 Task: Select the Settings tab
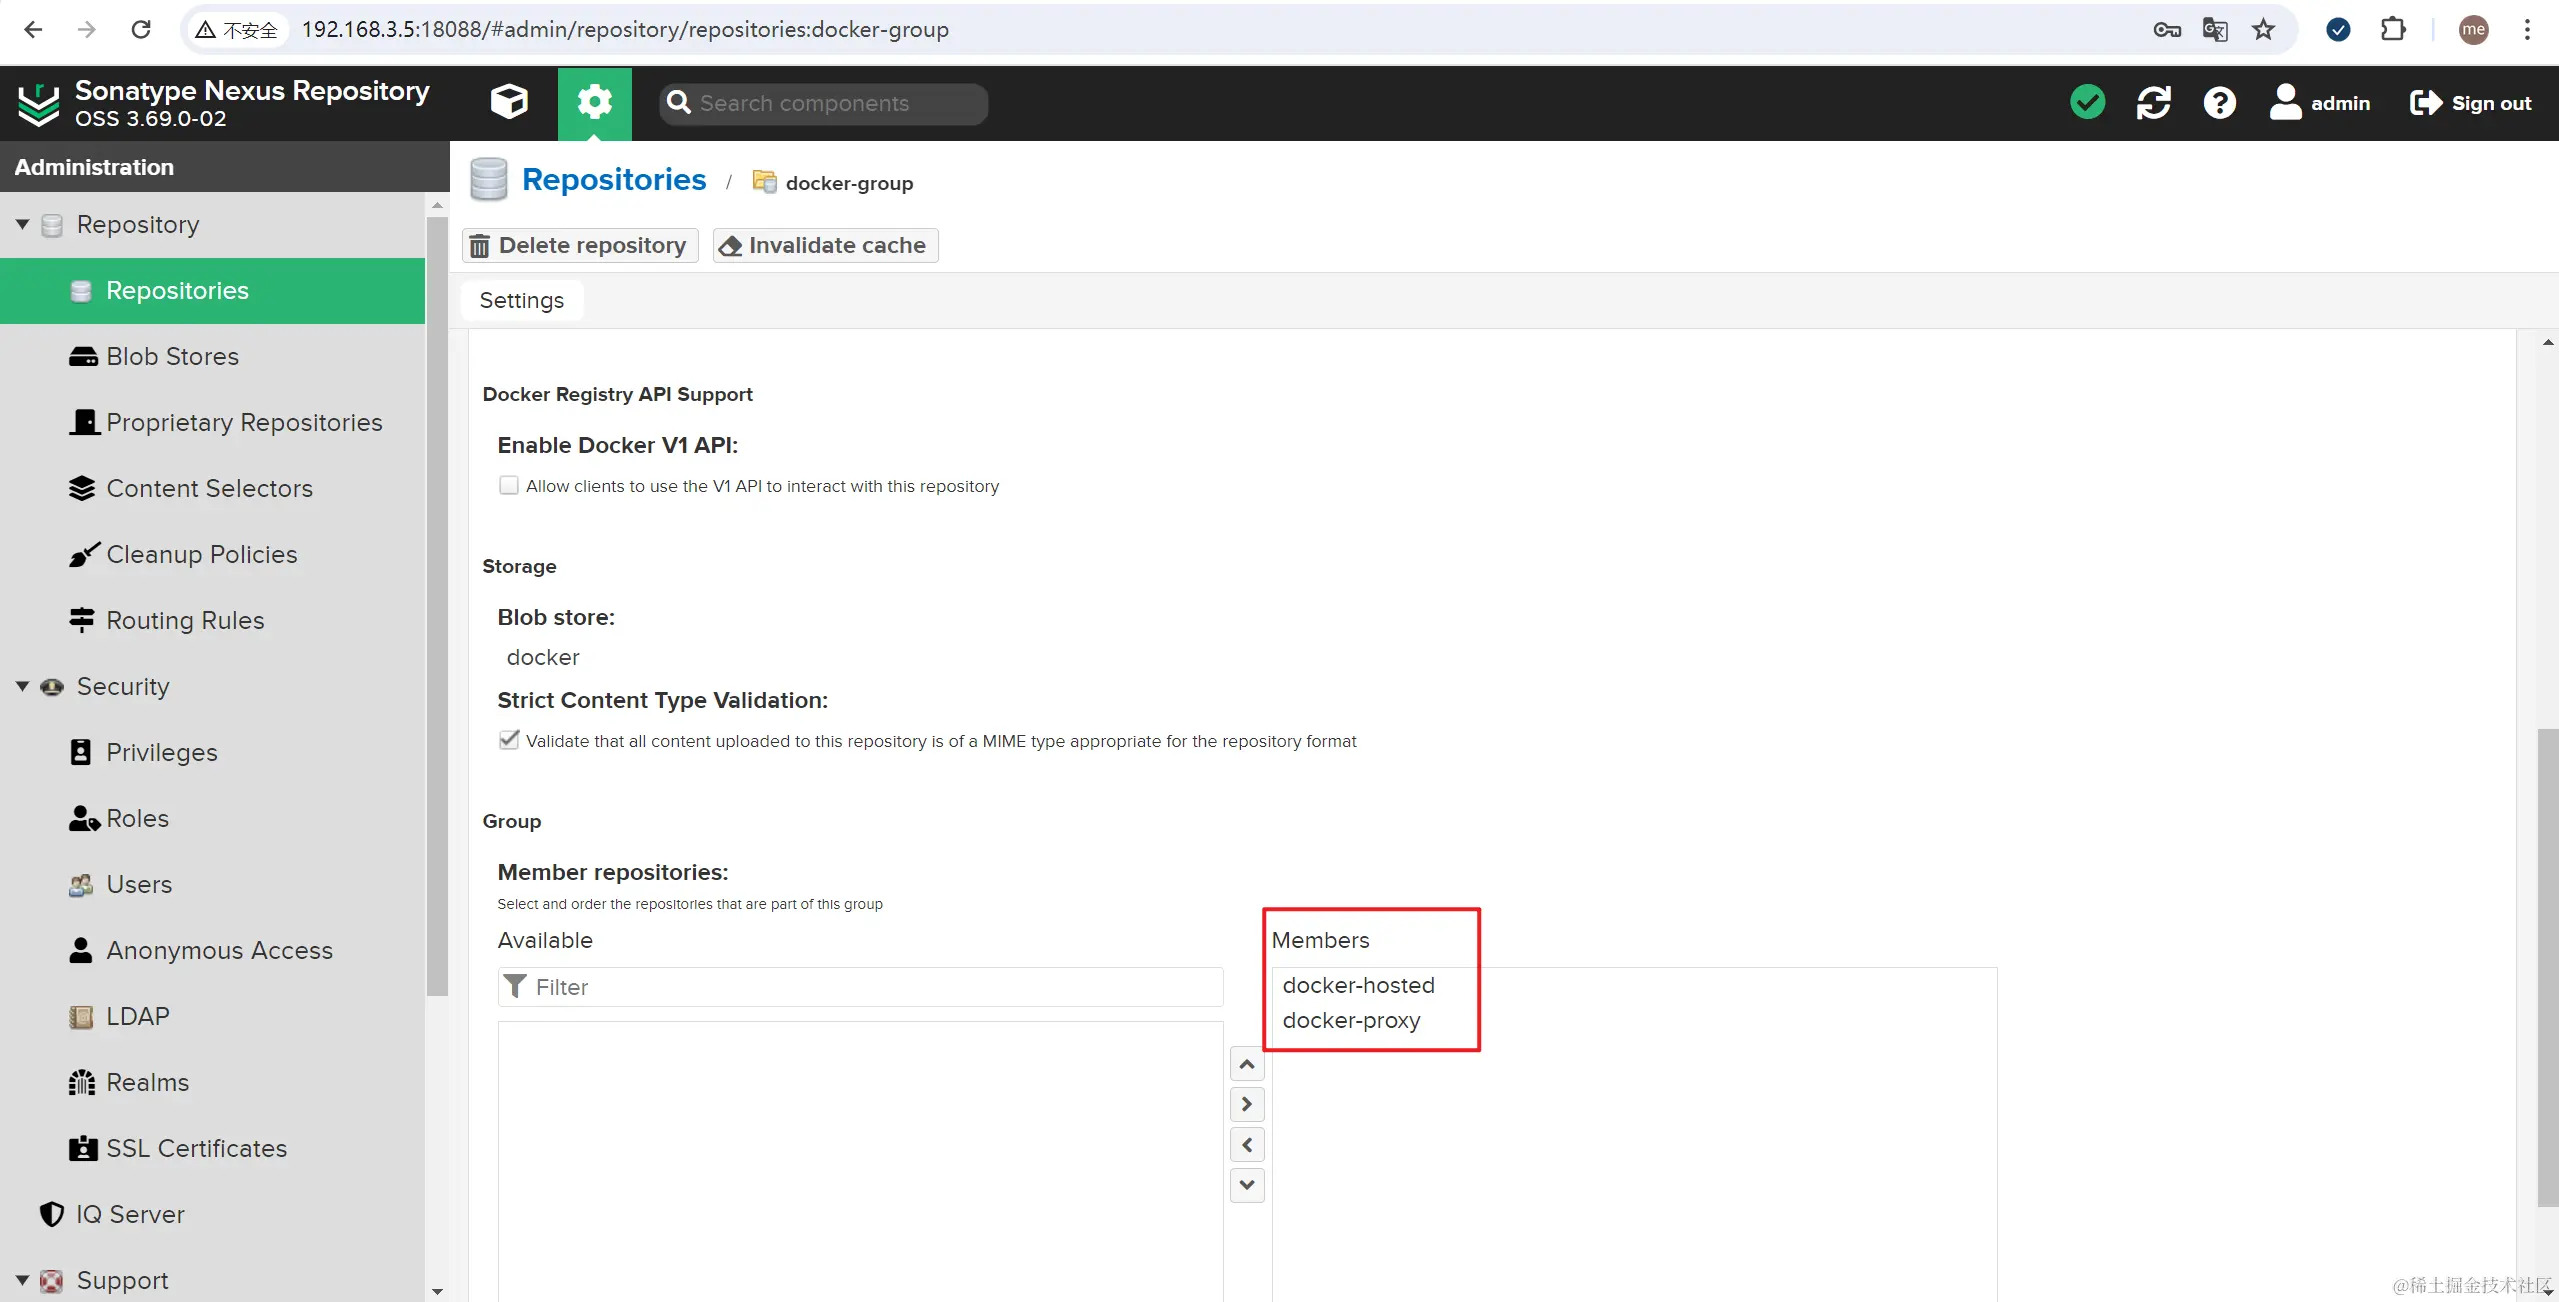click(x=521, y=300)
